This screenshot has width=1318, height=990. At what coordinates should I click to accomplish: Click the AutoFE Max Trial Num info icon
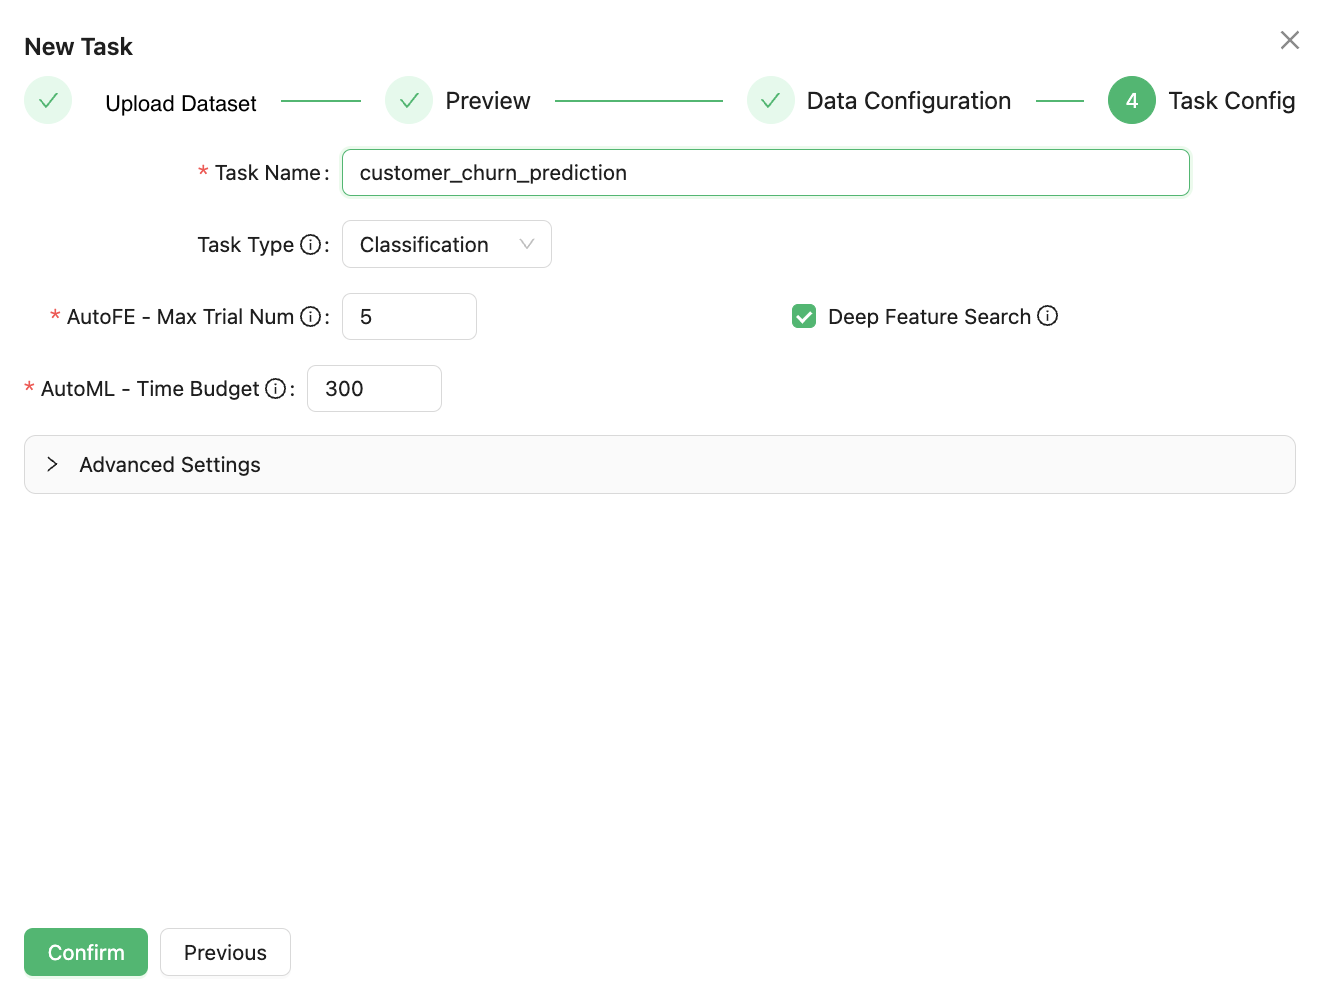coord(310,317)
